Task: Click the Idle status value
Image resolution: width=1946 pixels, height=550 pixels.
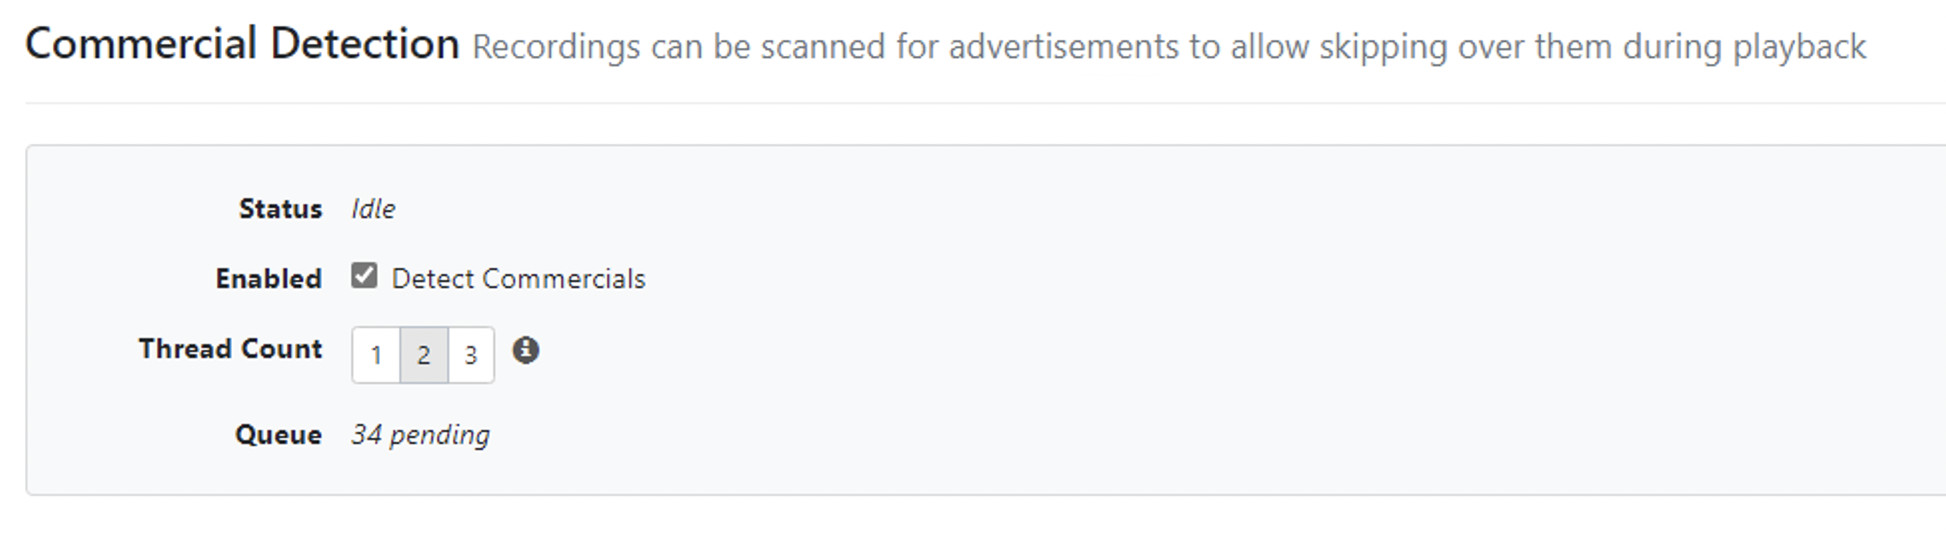Action: click(x=373, y=209)
